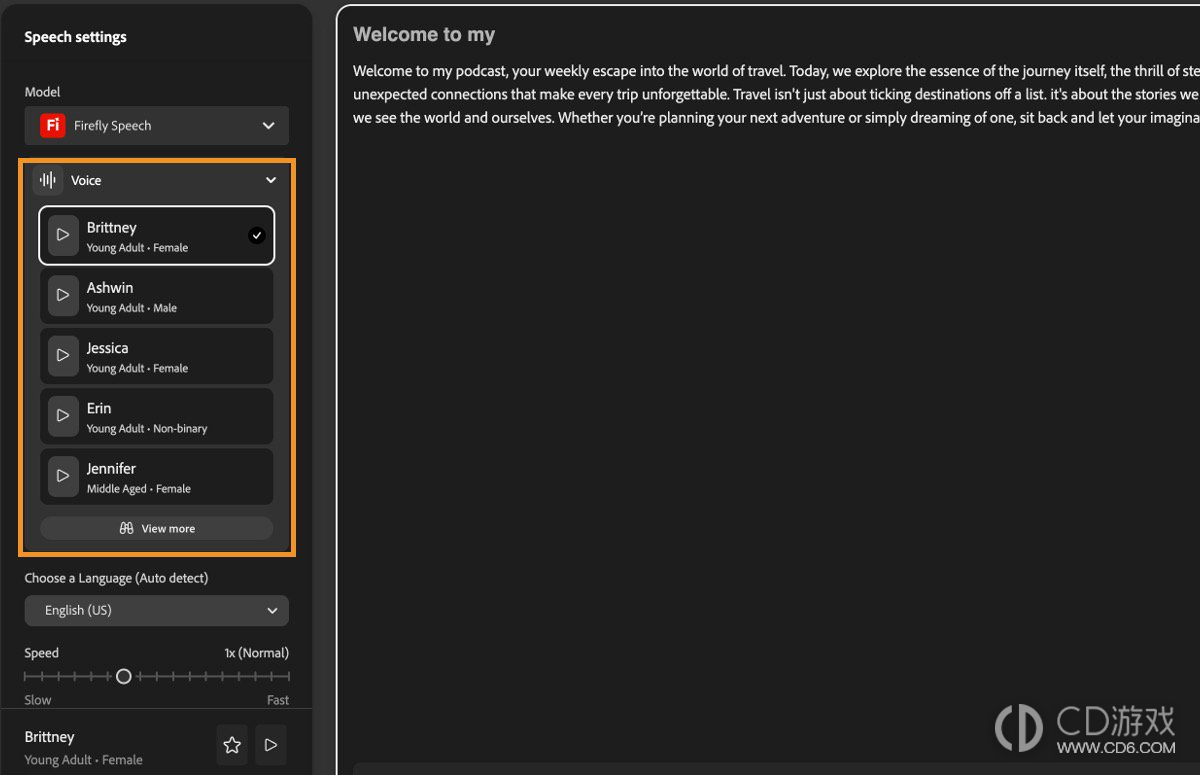This screenshot has height=775, width=1200.
Task: Click the Speech settings heading
Action: pos(75,37)
